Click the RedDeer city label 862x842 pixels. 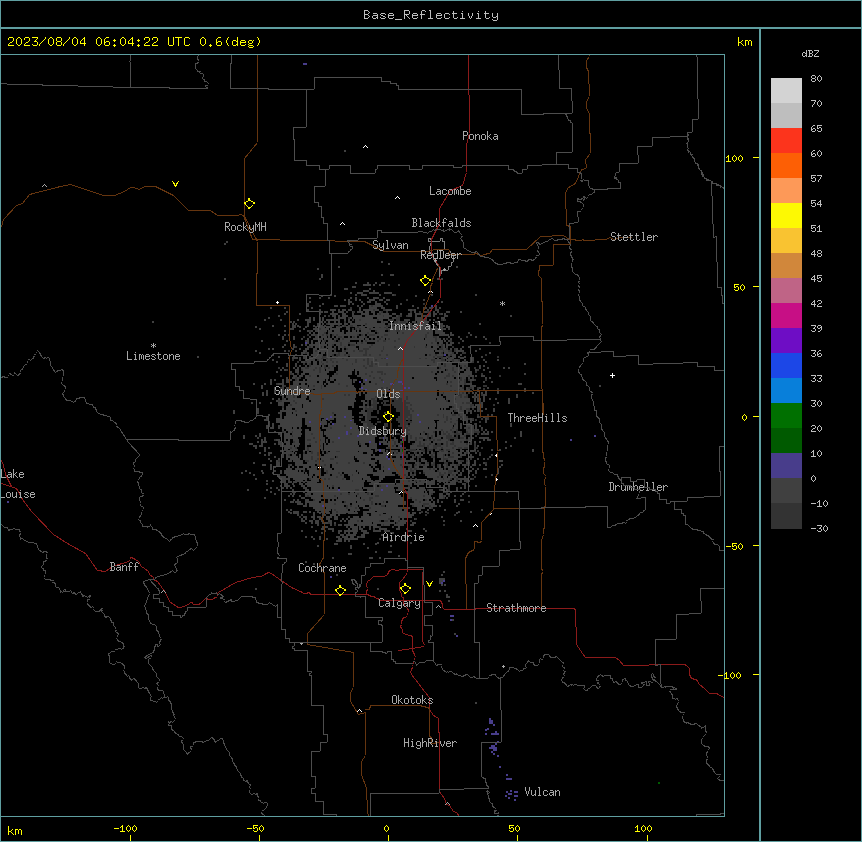440,255
